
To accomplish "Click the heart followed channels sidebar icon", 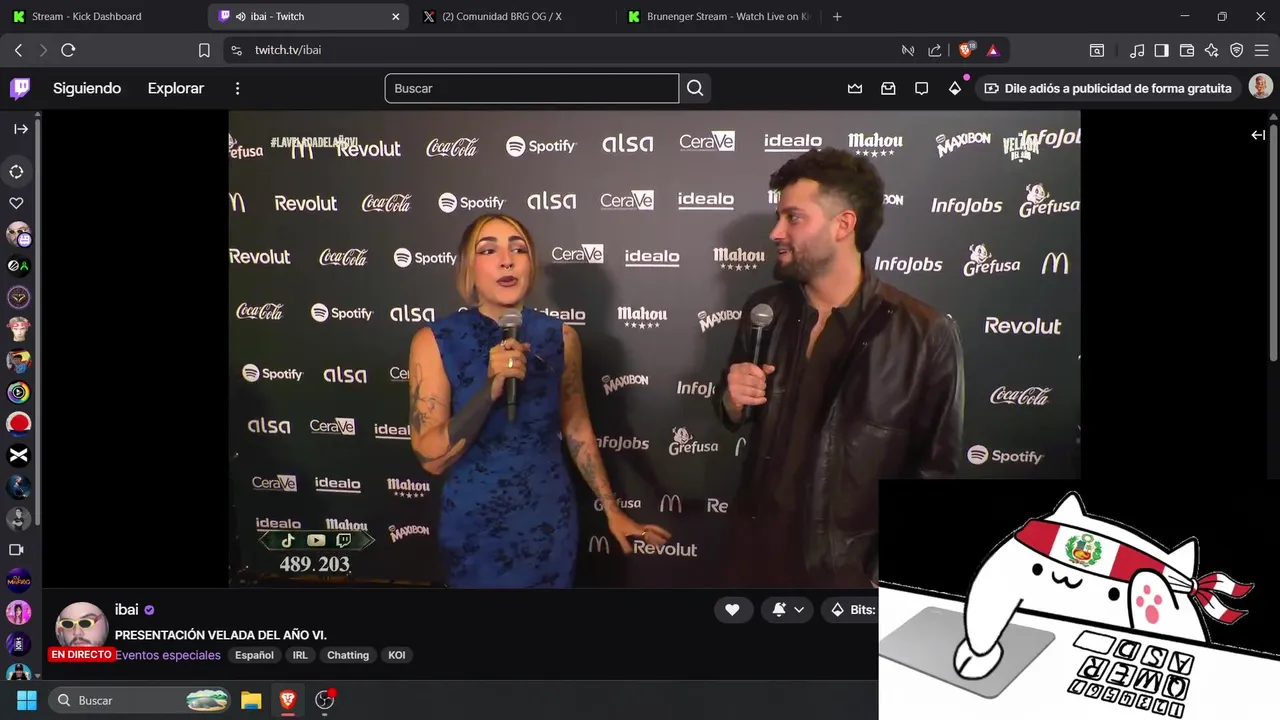I will [x=17, y=203].
